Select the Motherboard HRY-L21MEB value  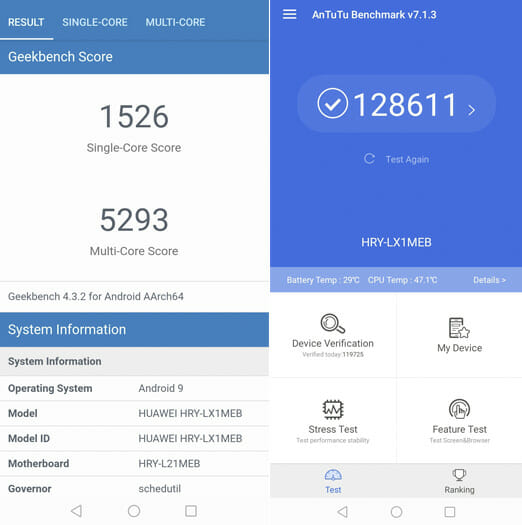pyautogui.click(x=169, y=463)
